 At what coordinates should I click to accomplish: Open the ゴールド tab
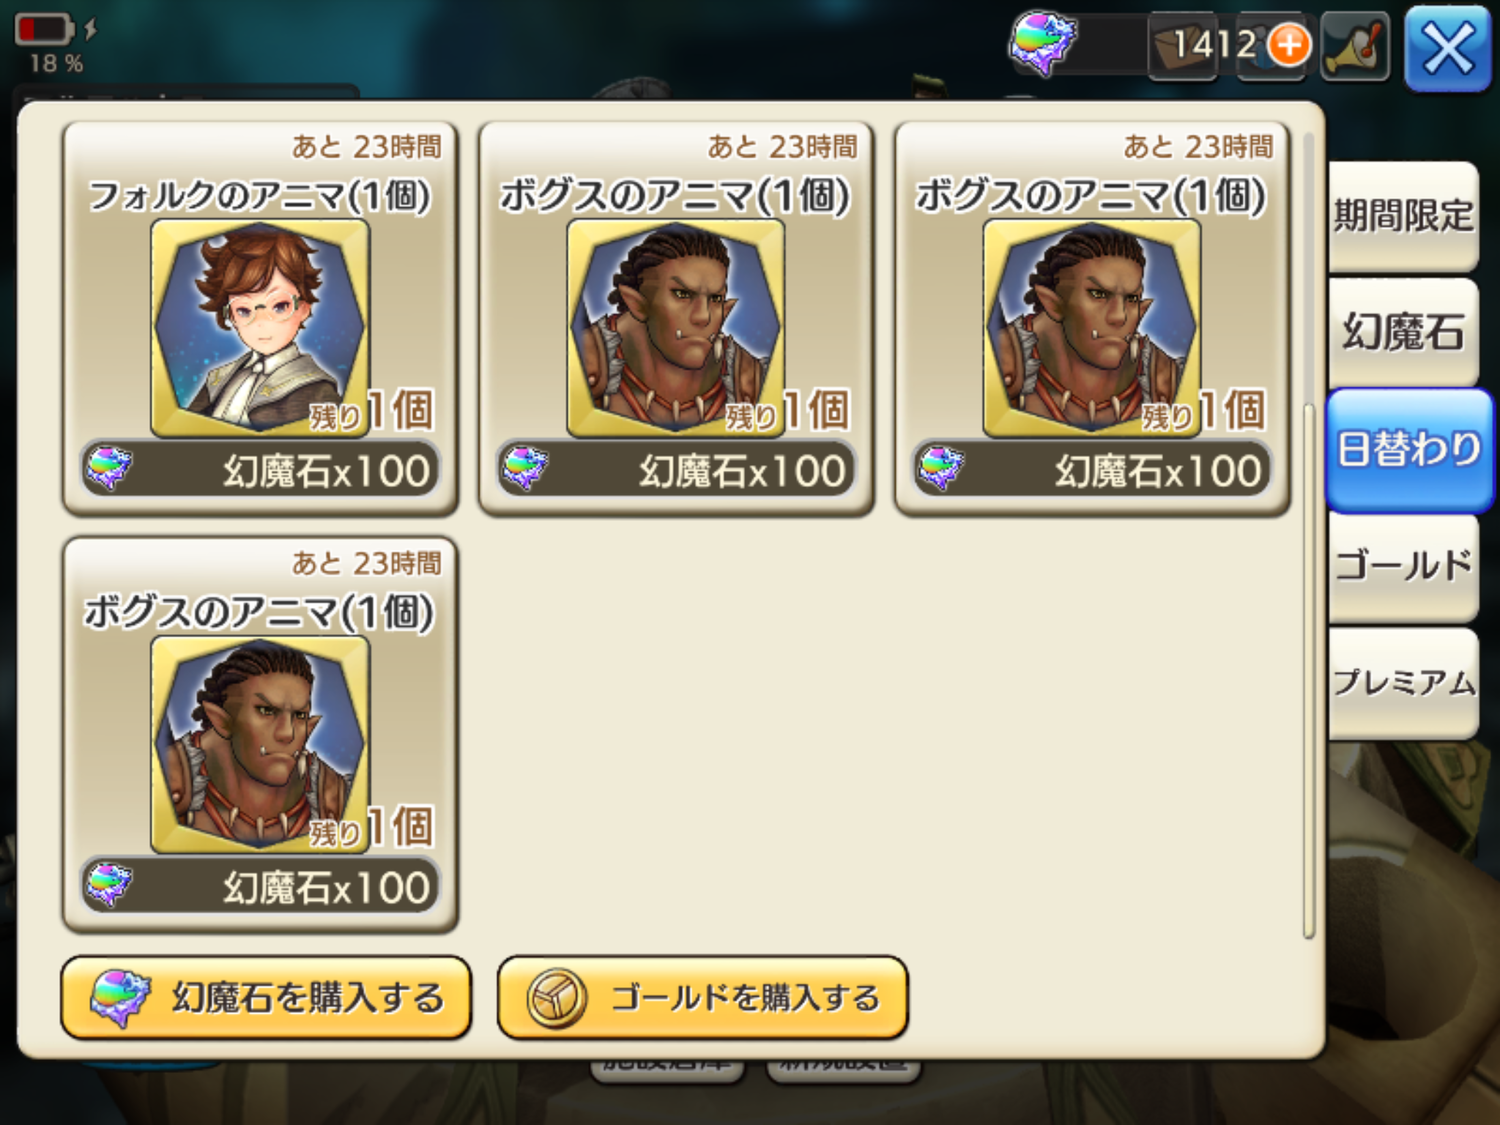pyautogui.click(x=1403, y=568)
